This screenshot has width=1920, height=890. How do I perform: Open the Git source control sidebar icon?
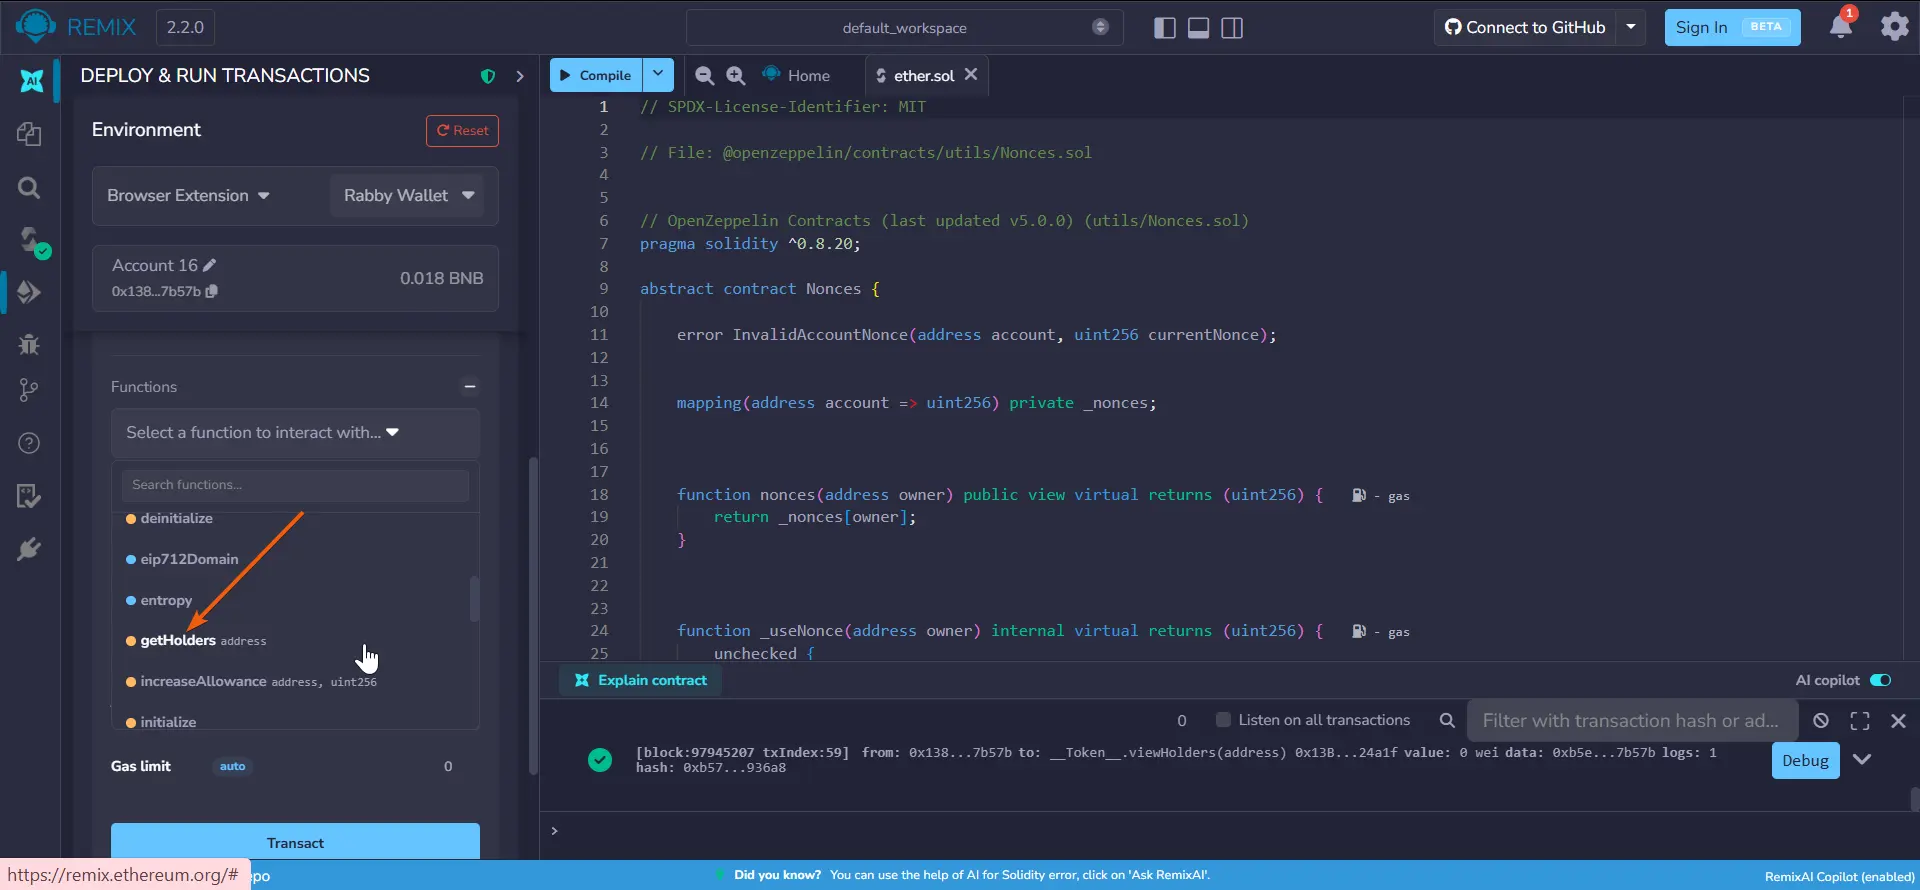29,390
